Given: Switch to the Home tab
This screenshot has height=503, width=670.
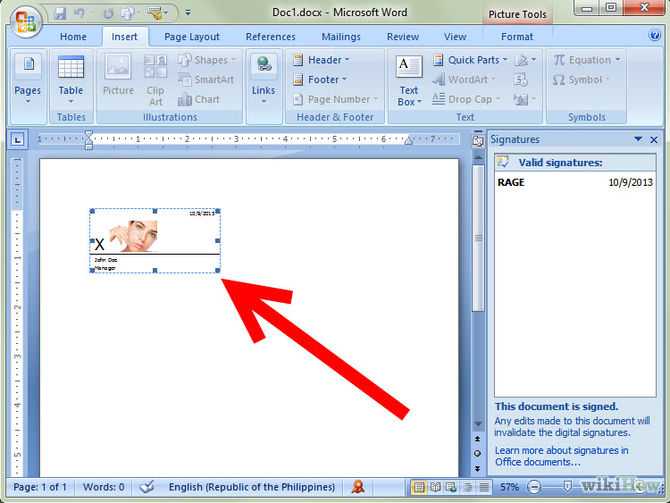Looking at the screenshot, I should (73, 37).
